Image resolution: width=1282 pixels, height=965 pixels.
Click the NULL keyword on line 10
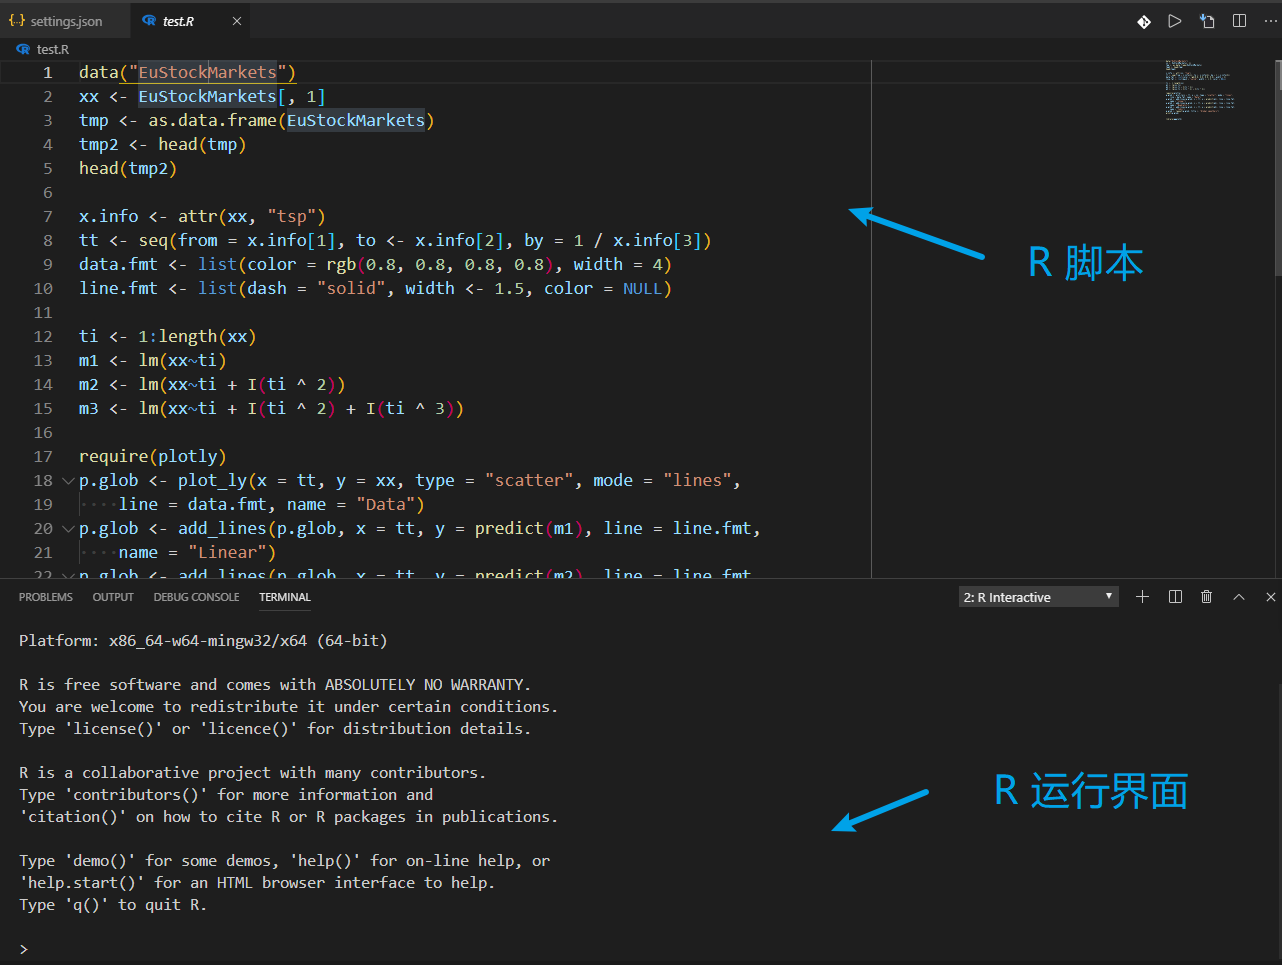(642, 288)
